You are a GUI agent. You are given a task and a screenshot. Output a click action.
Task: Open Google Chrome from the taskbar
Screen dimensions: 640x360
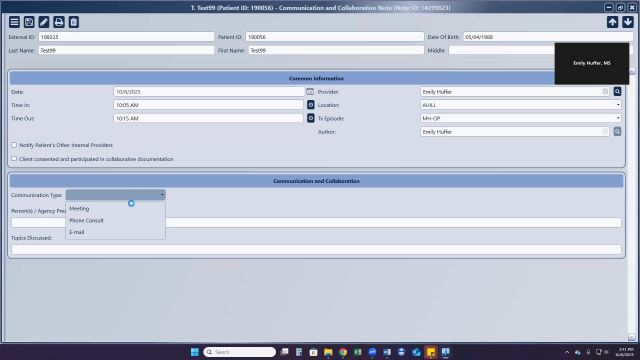tap(343, 352)
